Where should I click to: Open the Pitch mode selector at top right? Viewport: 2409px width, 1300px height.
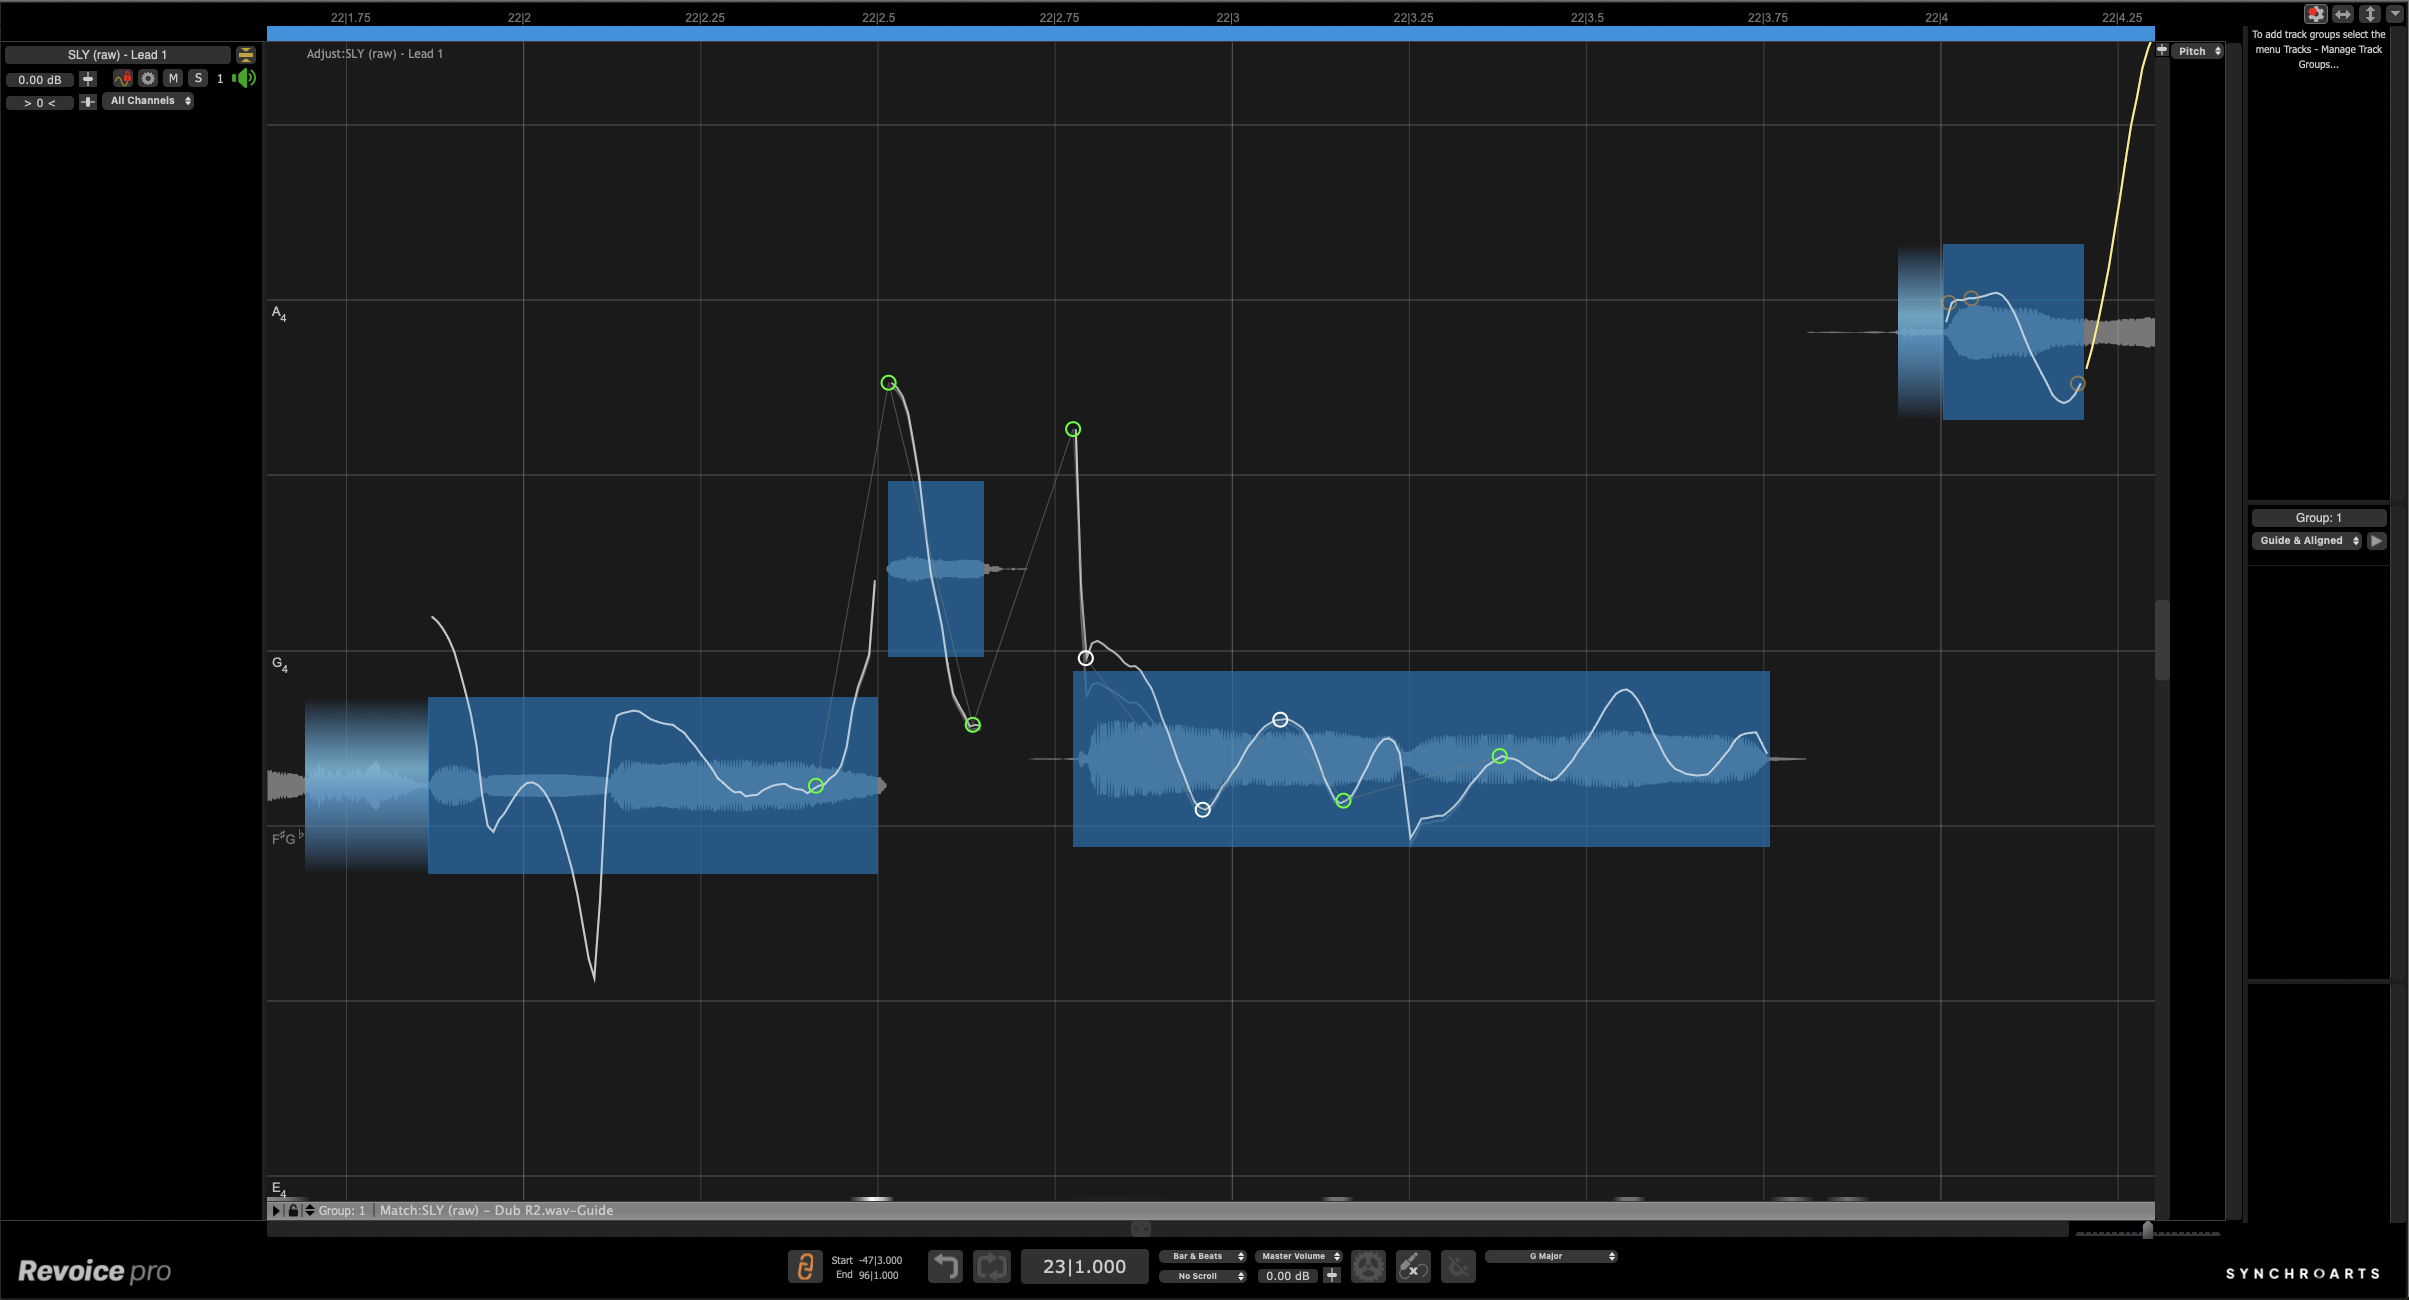tap(2199, 52)
